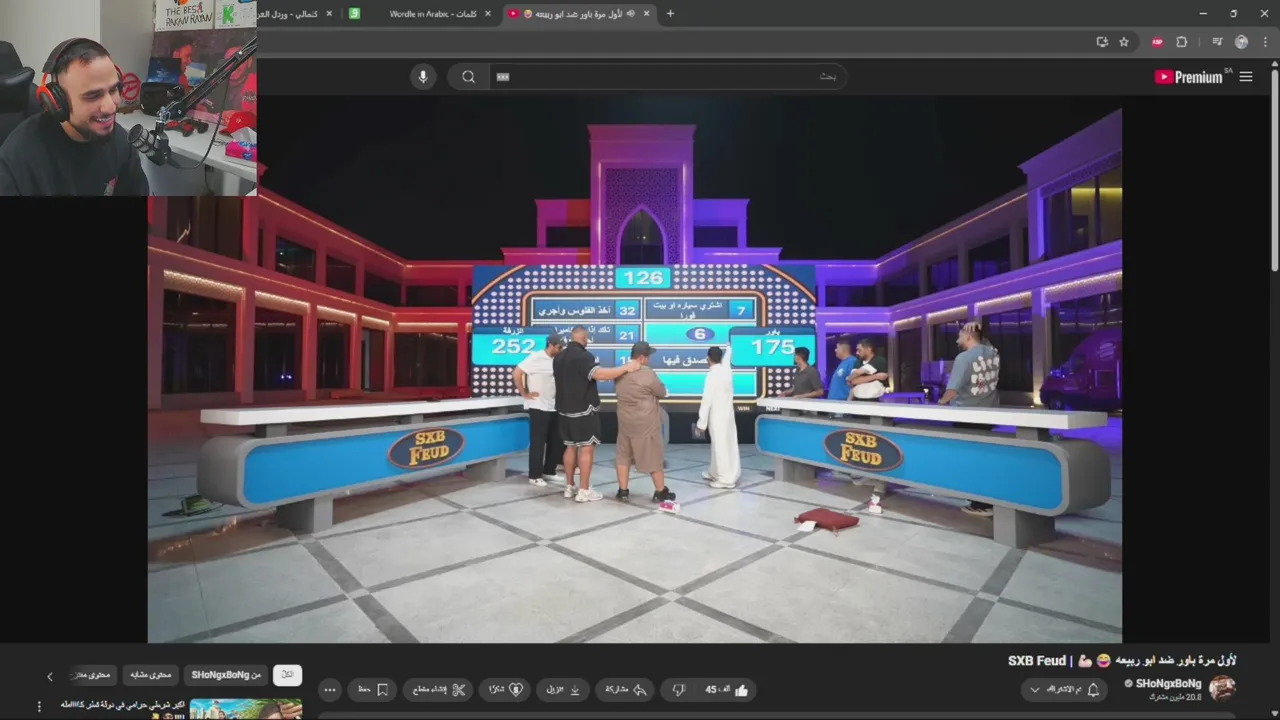Open Chrome media controls icon
Image resolution: width=1280 pixels, height=720 pixels.
coord(1217,42)
